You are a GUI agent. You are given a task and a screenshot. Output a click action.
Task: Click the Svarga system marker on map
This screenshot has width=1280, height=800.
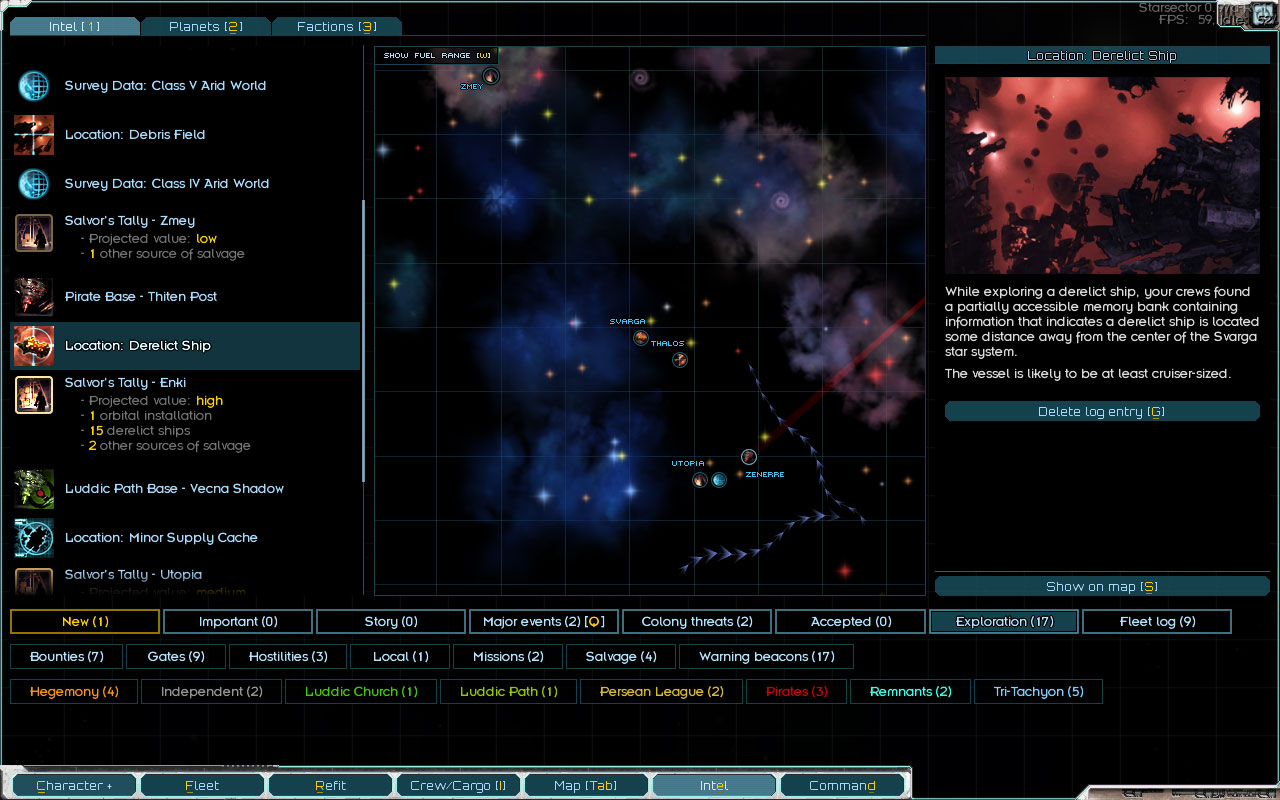(641, 338)
